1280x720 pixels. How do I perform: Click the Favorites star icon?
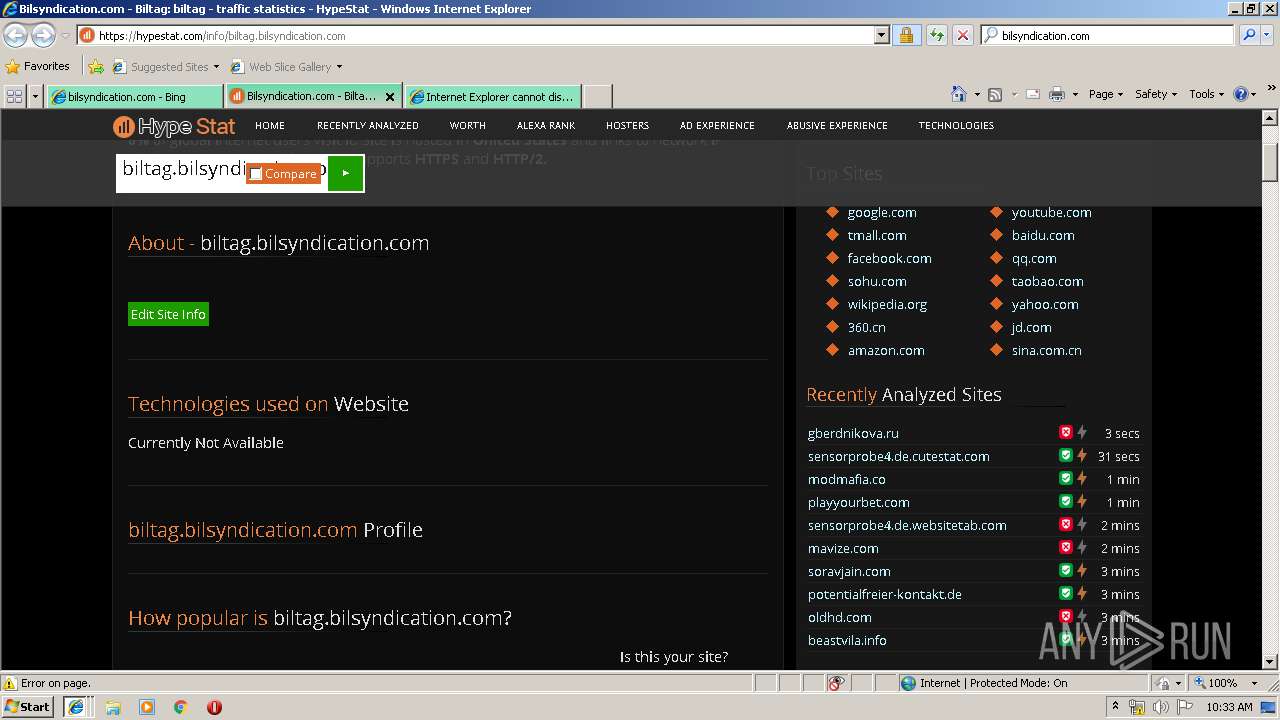(12, 67)
